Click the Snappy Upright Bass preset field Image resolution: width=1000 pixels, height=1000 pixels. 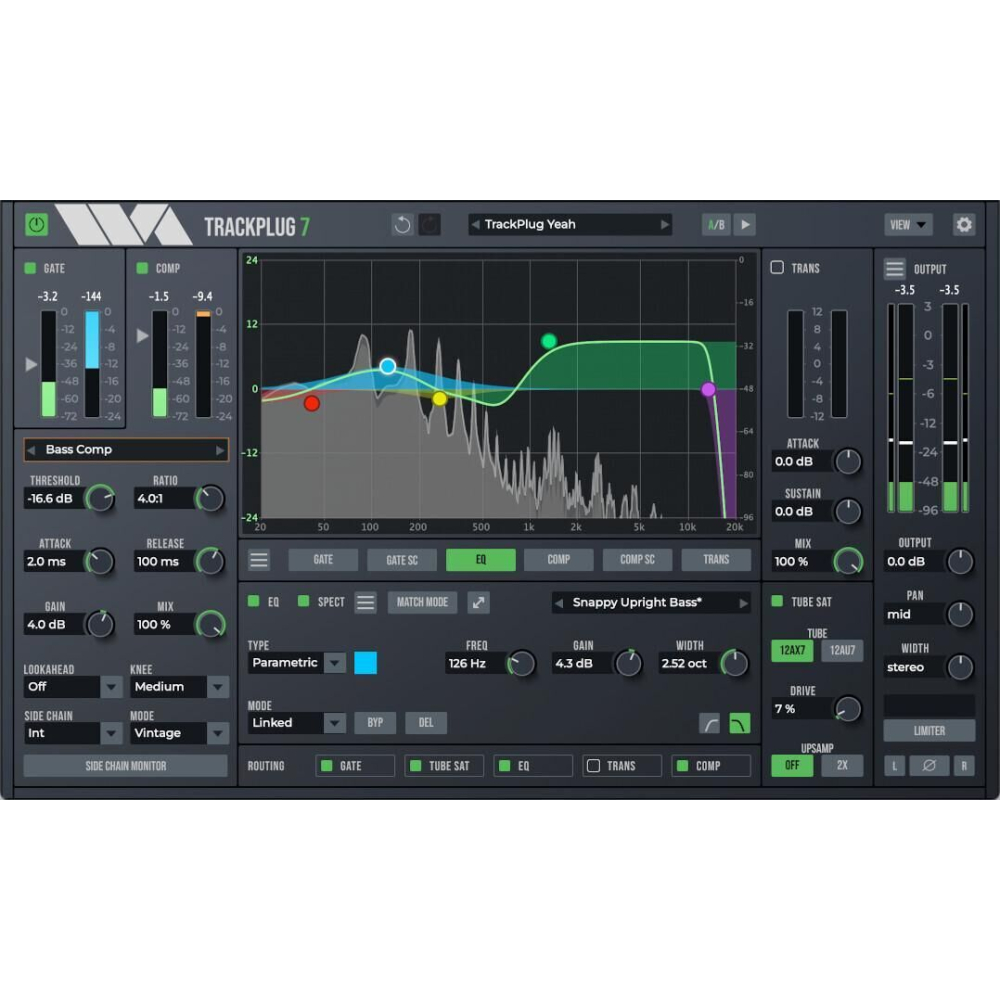pyautogui.click(x=650, y=602)
